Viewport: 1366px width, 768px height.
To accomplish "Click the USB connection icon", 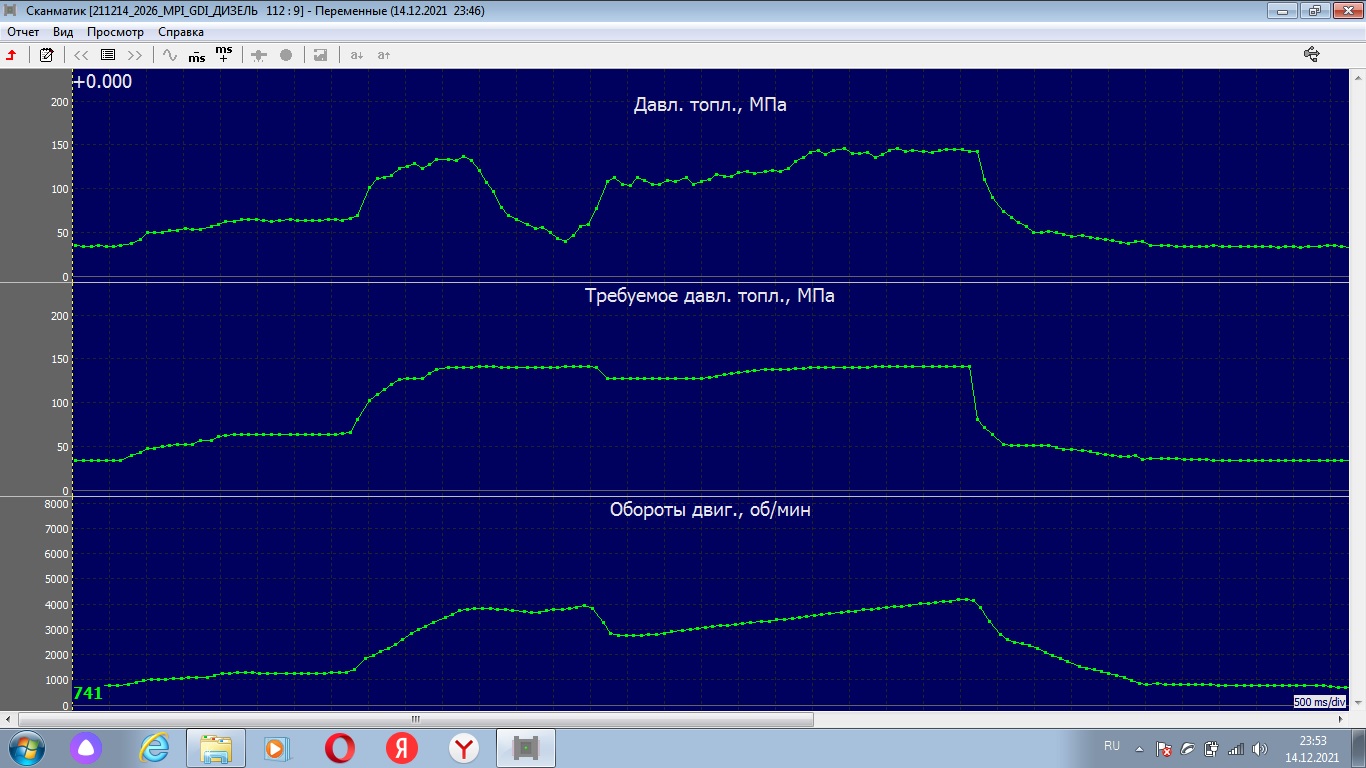I will click(1312, 55).
